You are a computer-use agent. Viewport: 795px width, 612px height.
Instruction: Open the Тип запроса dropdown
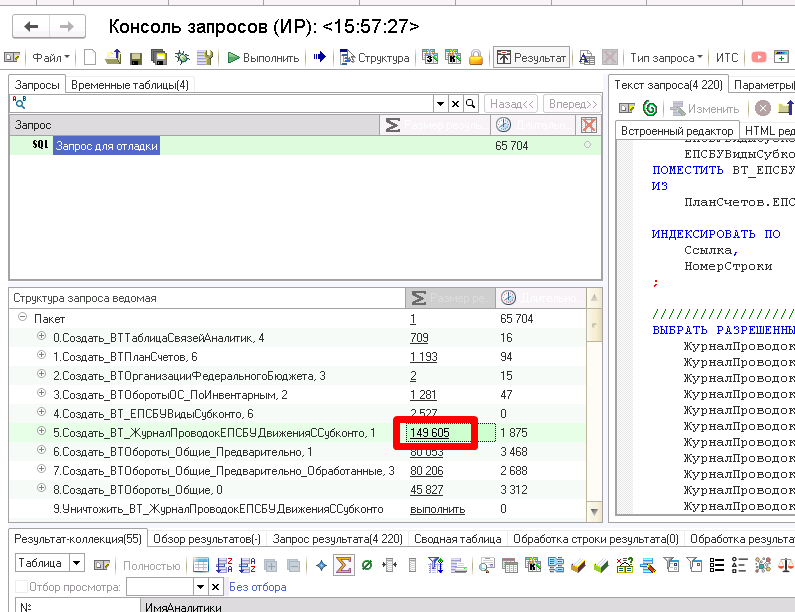coord(666,58)
